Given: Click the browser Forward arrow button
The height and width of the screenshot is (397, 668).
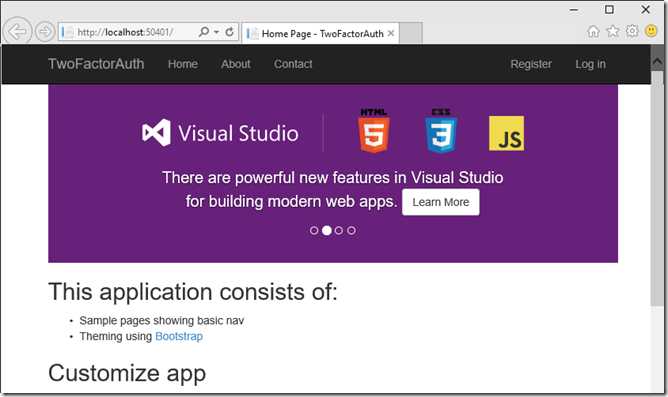Looking at the screenshot, I should point(45,32).
